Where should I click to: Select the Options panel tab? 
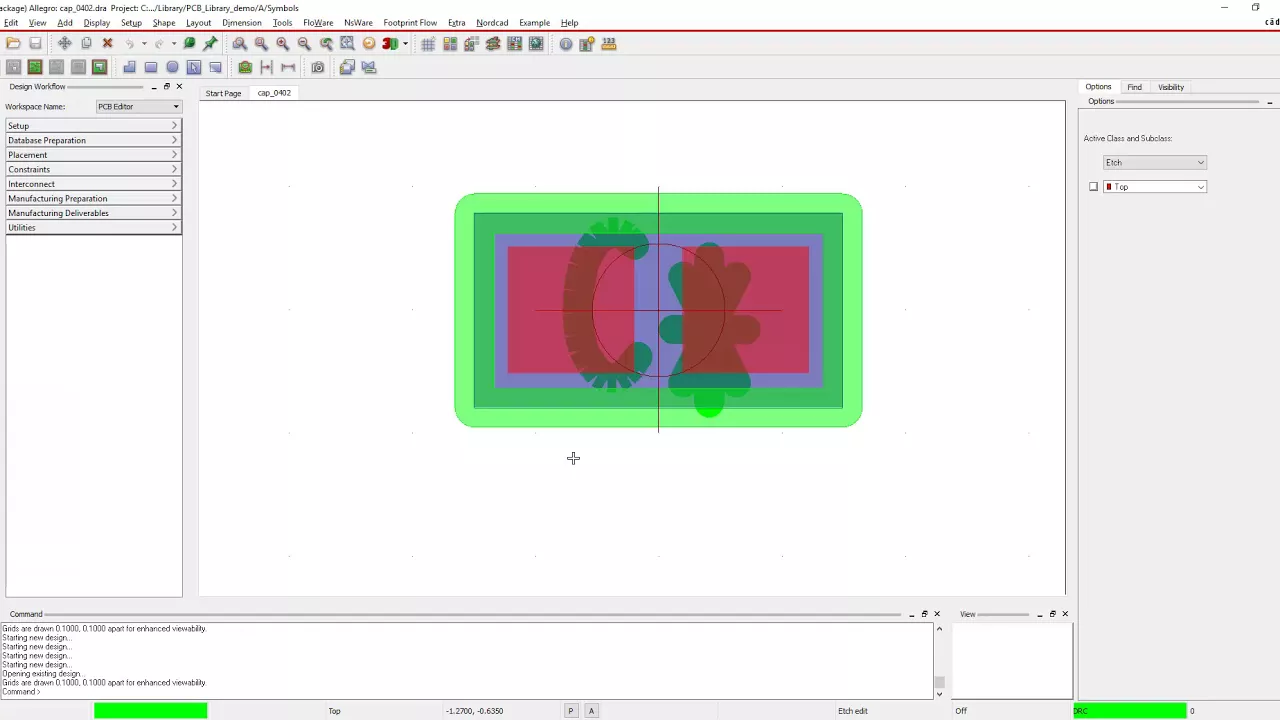coord(1098,87)
